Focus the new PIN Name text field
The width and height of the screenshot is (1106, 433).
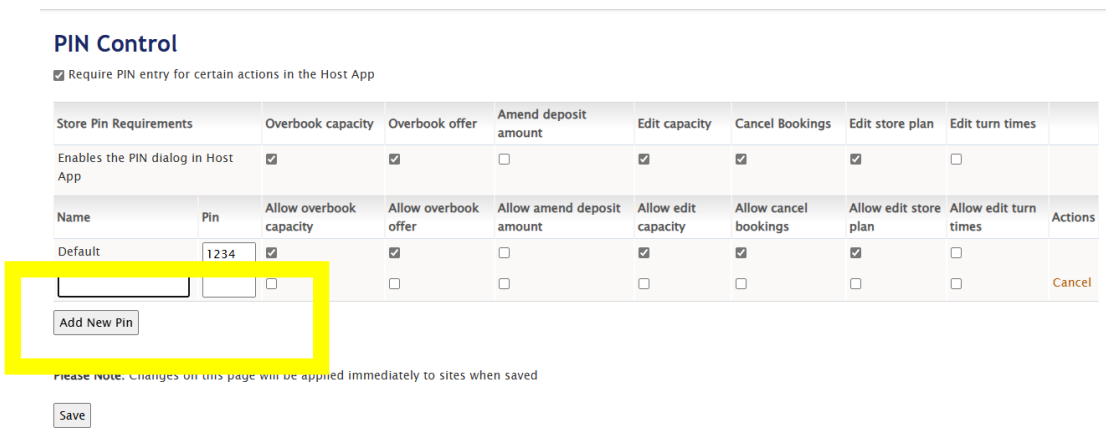[123, 286]
